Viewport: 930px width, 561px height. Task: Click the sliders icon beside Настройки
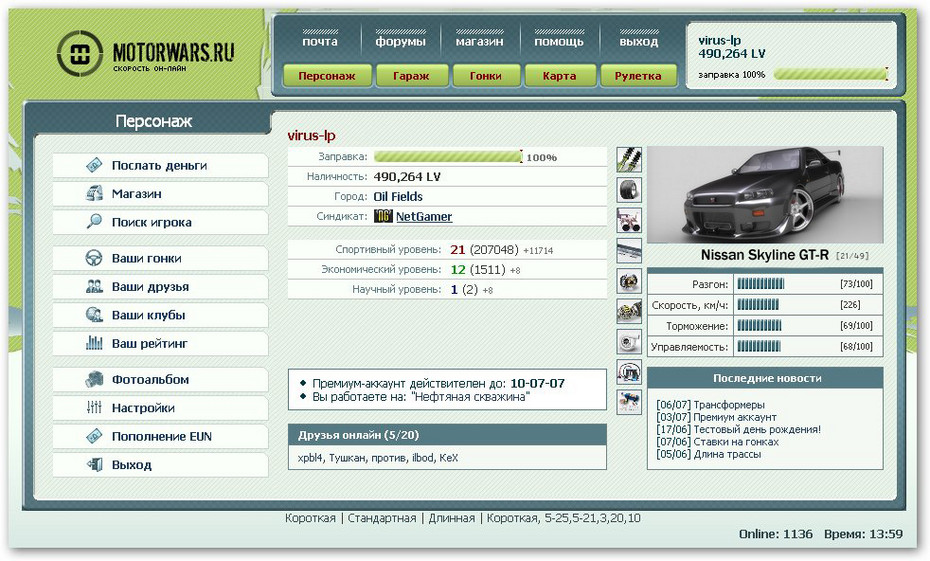94,407
